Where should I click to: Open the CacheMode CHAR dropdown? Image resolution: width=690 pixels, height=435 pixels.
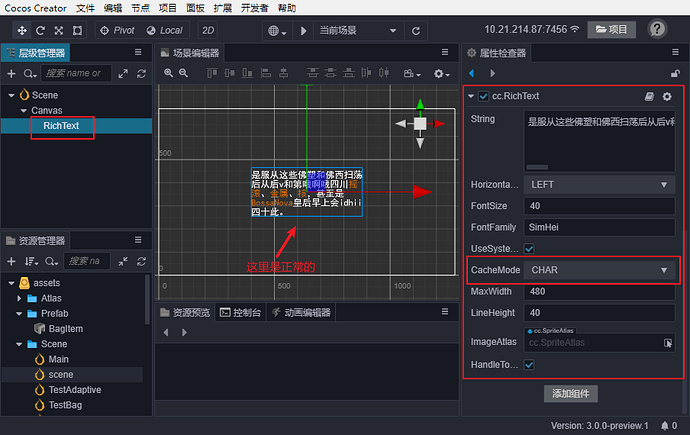[599, 270]
